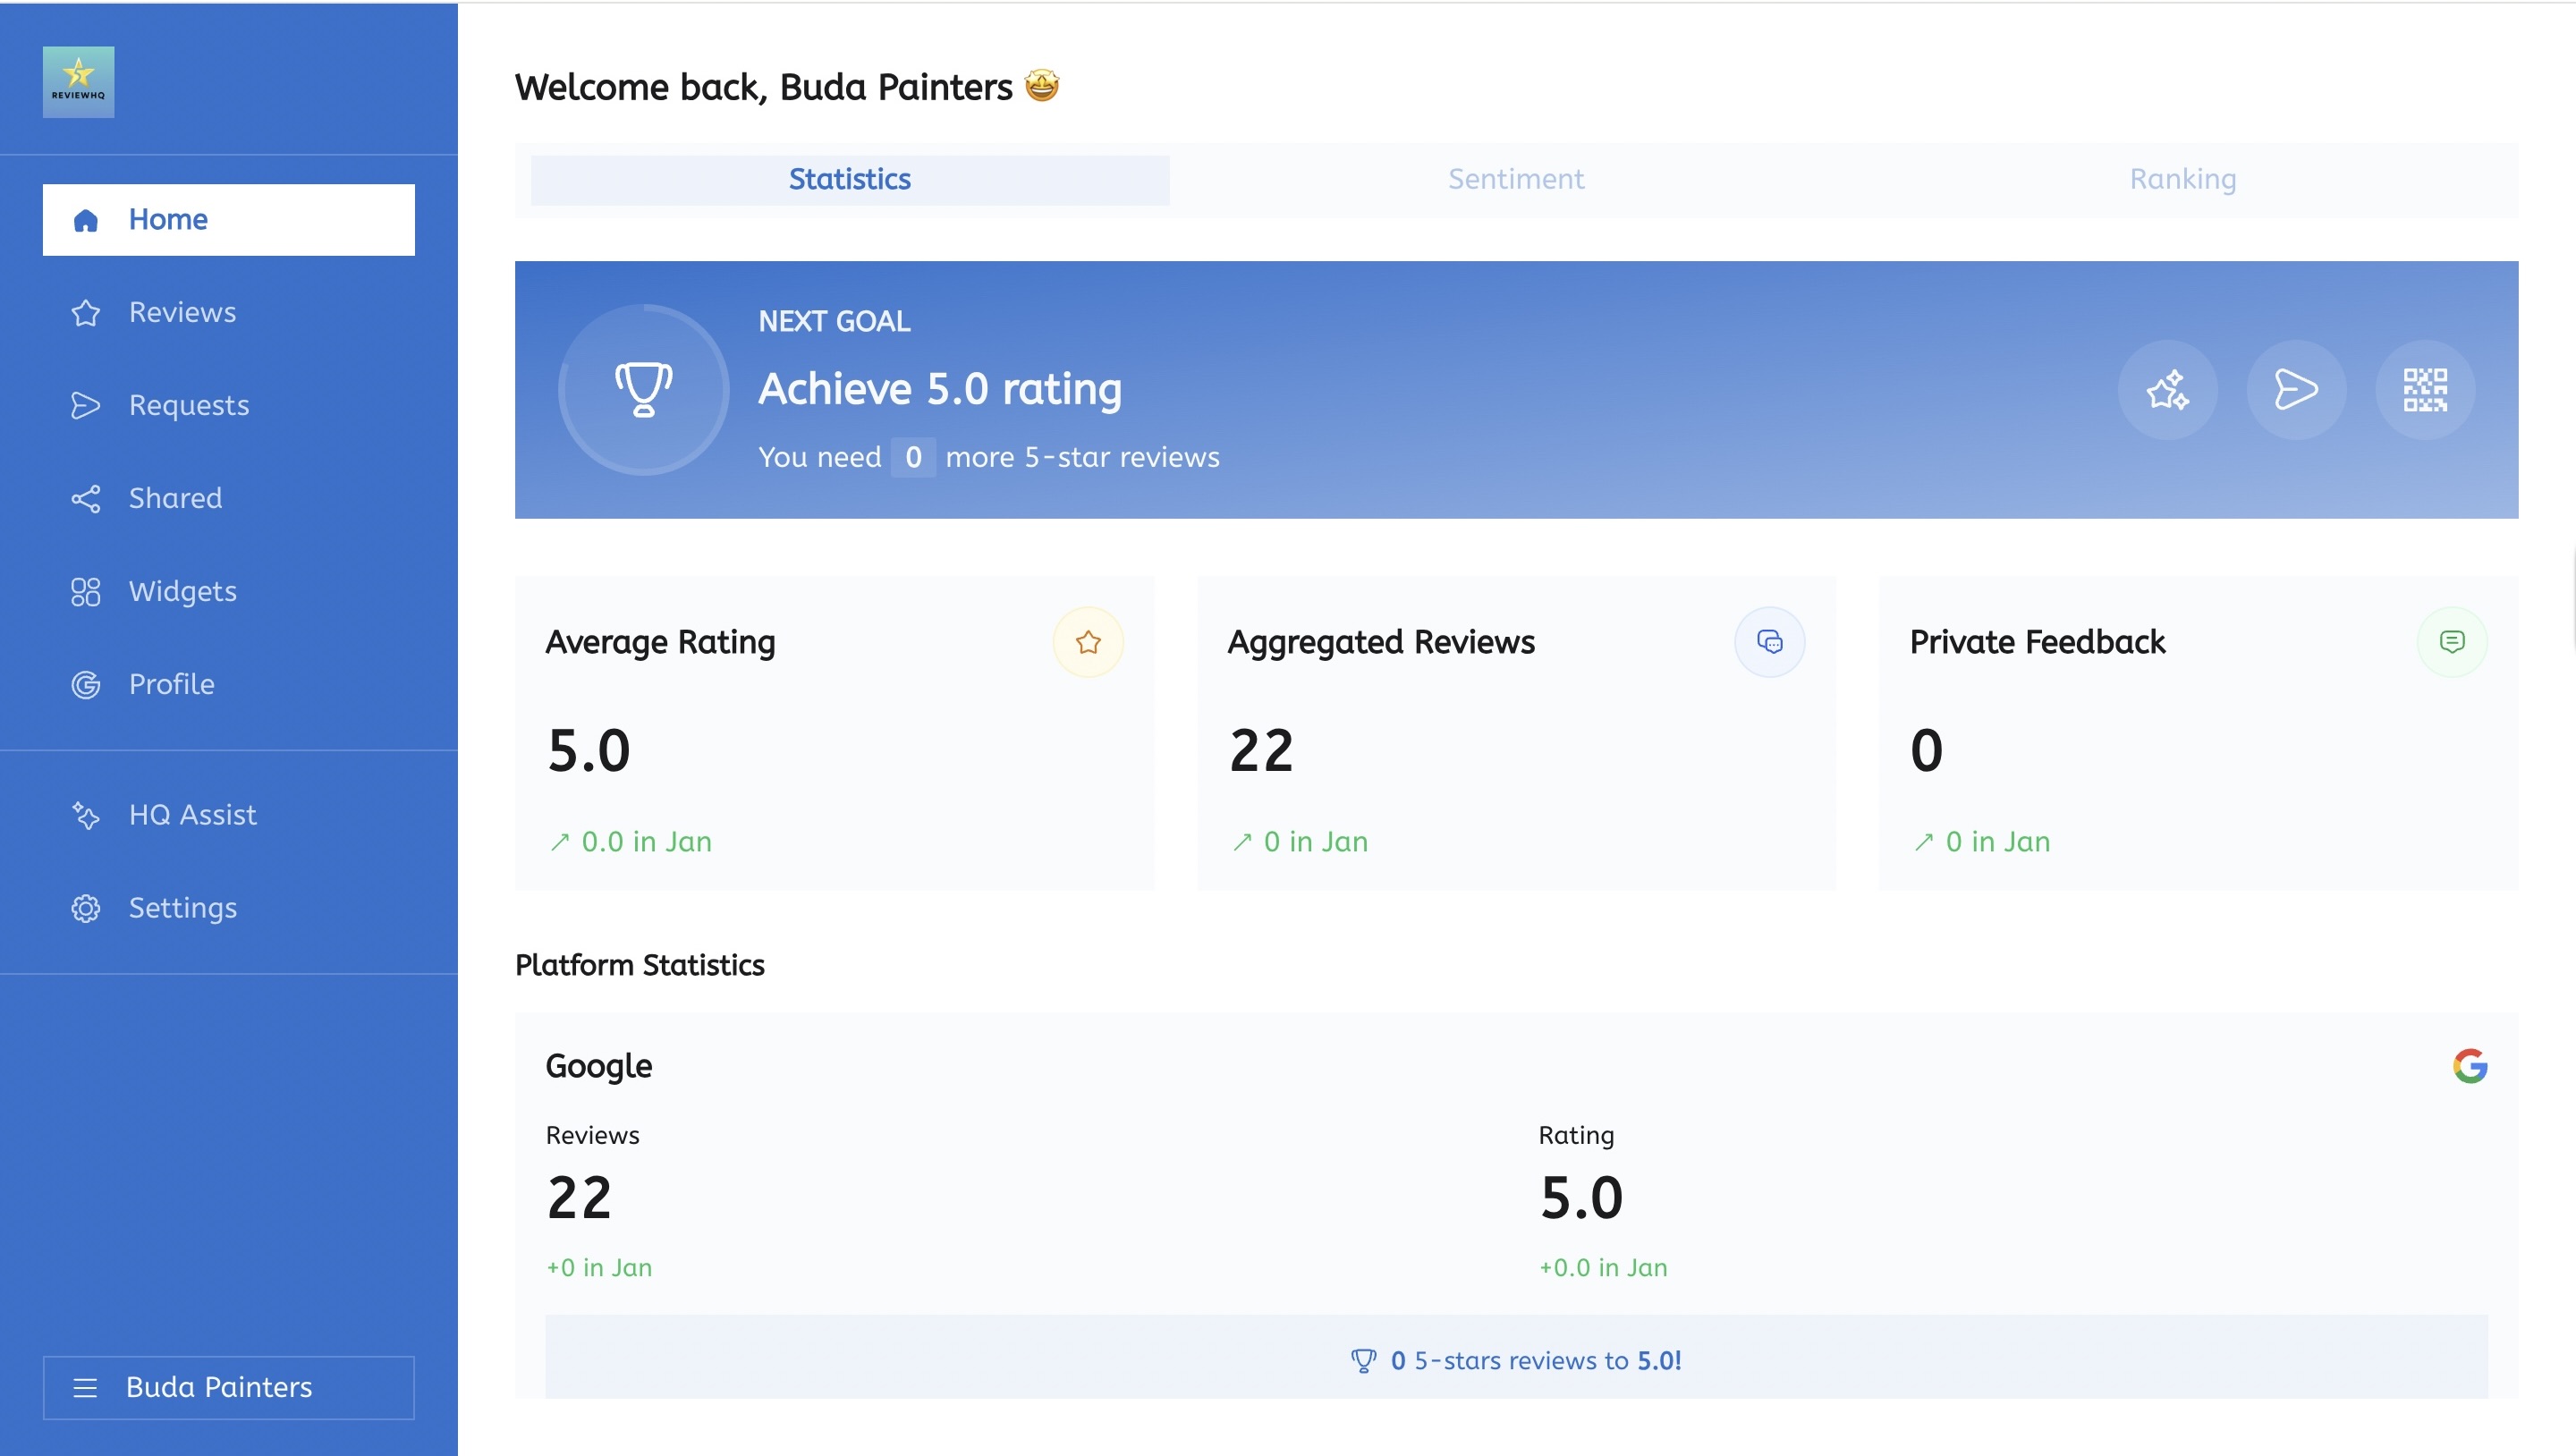Open the Settings page
The image size is (2576, 1456).
[x=183, y=908]
